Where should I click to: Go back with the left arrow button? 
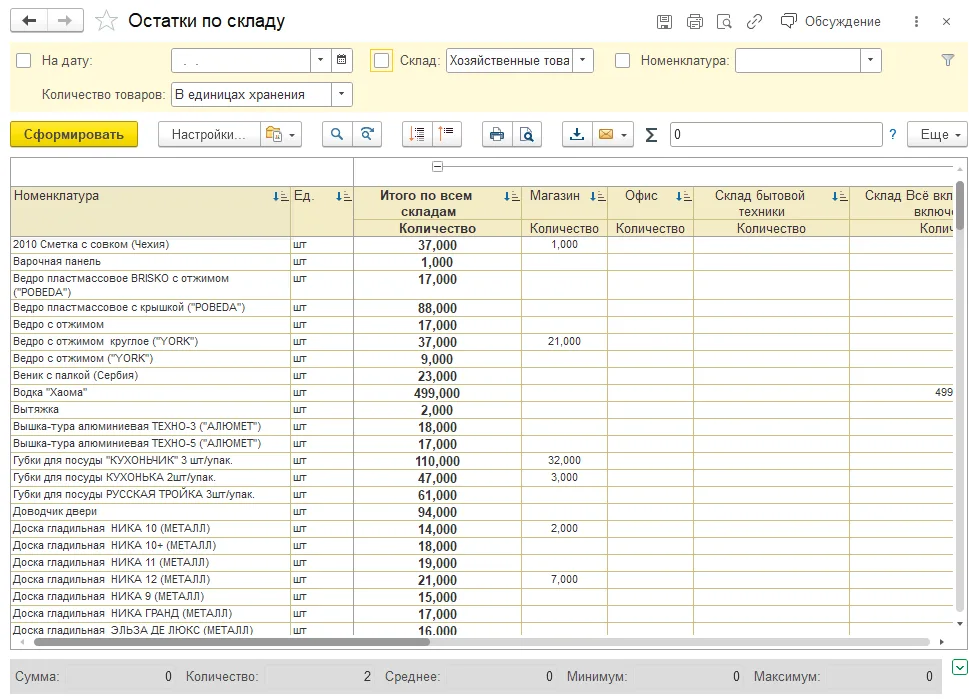coord(29,21)
